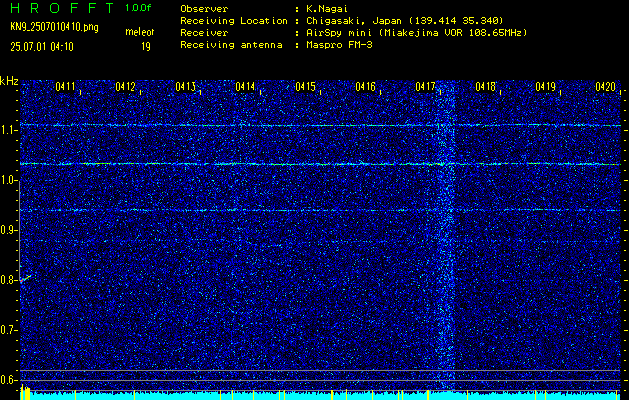Click the bright carrier line near 1.03 kHz
629x400 pixels.
[320, 164]
